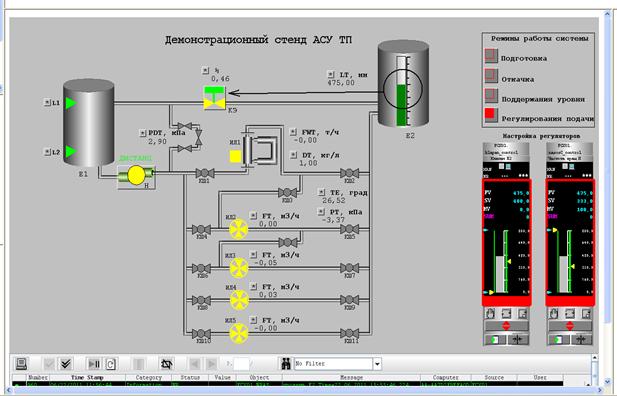Expand detail button next to PT, кПа
This screenshot has height=396, width=617.
(x=321, y=212)
